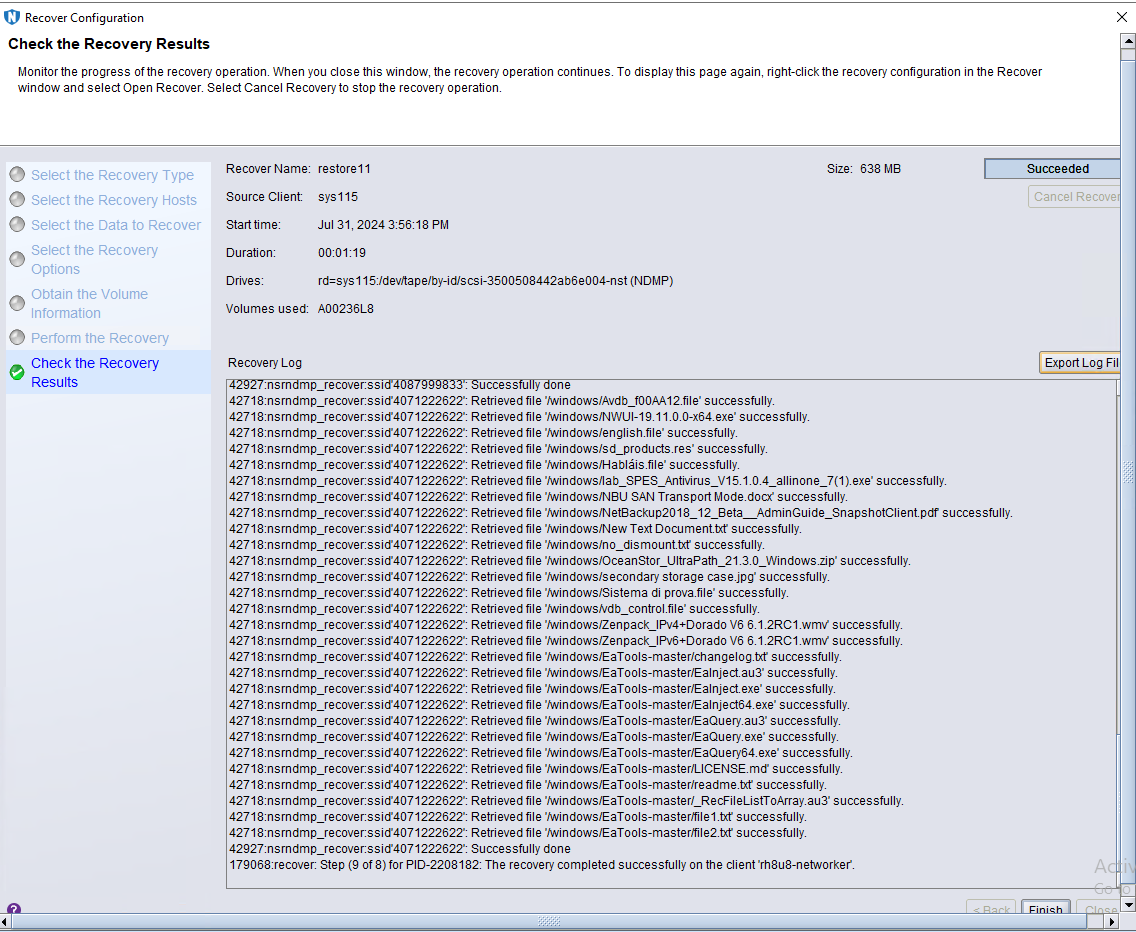Image resolution: width=1136 pixels, height=932 pixels.
Task: Select the log line for Sistema di prova.file
Action: 509,592
